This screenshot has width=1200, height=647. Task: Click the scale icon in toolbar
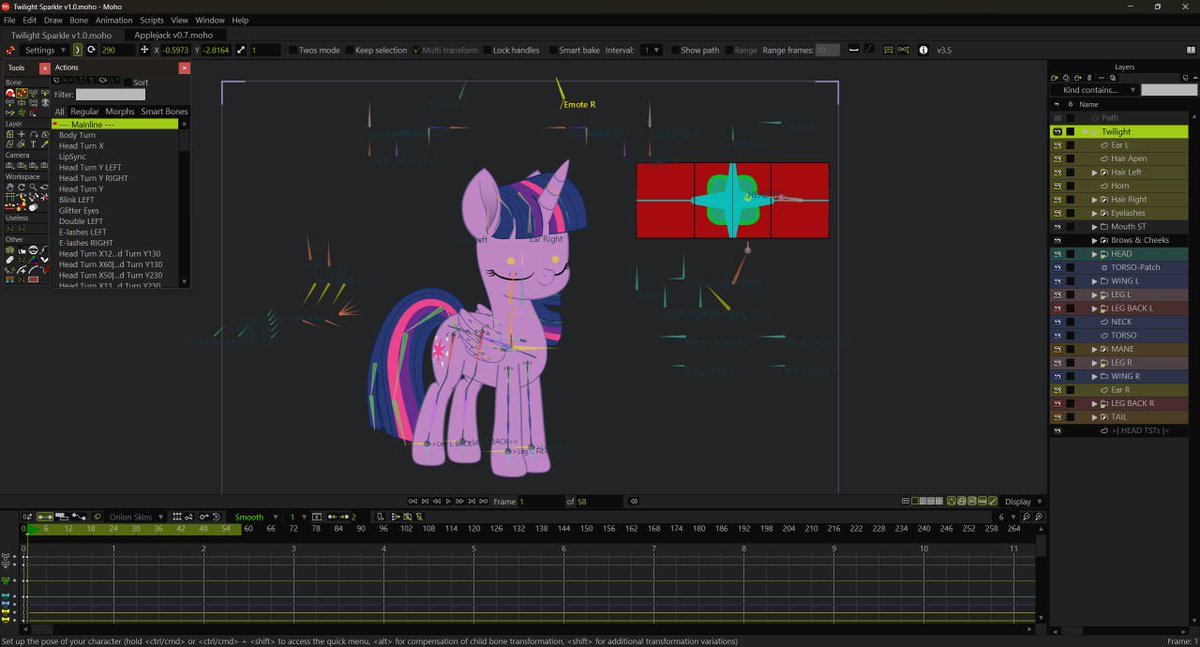coord(240,50)
